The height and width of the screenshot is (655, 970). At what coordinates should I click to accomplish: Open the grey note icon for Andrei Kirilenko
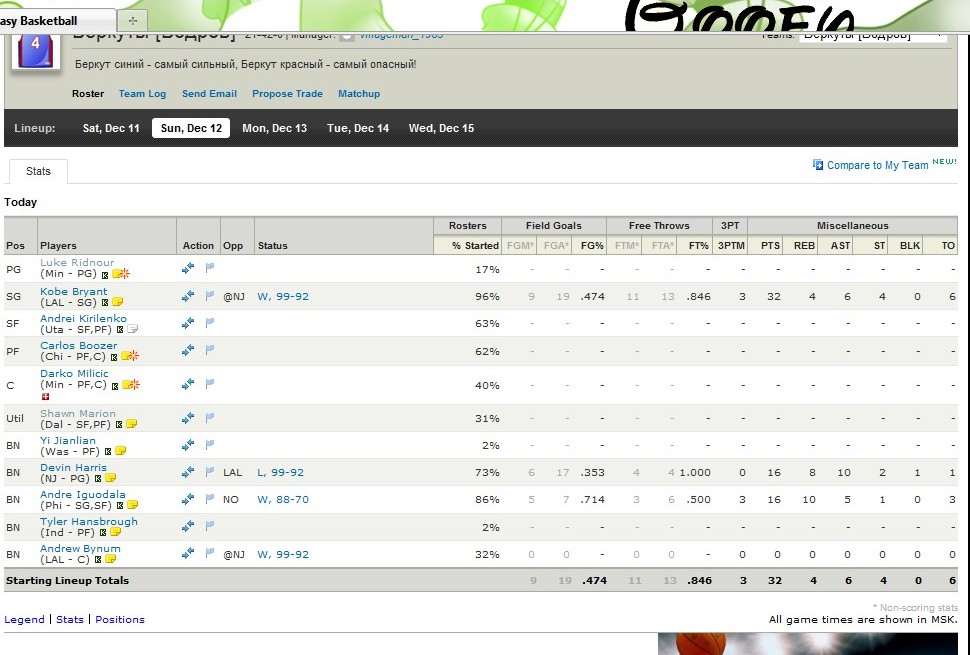coord(132,330)
